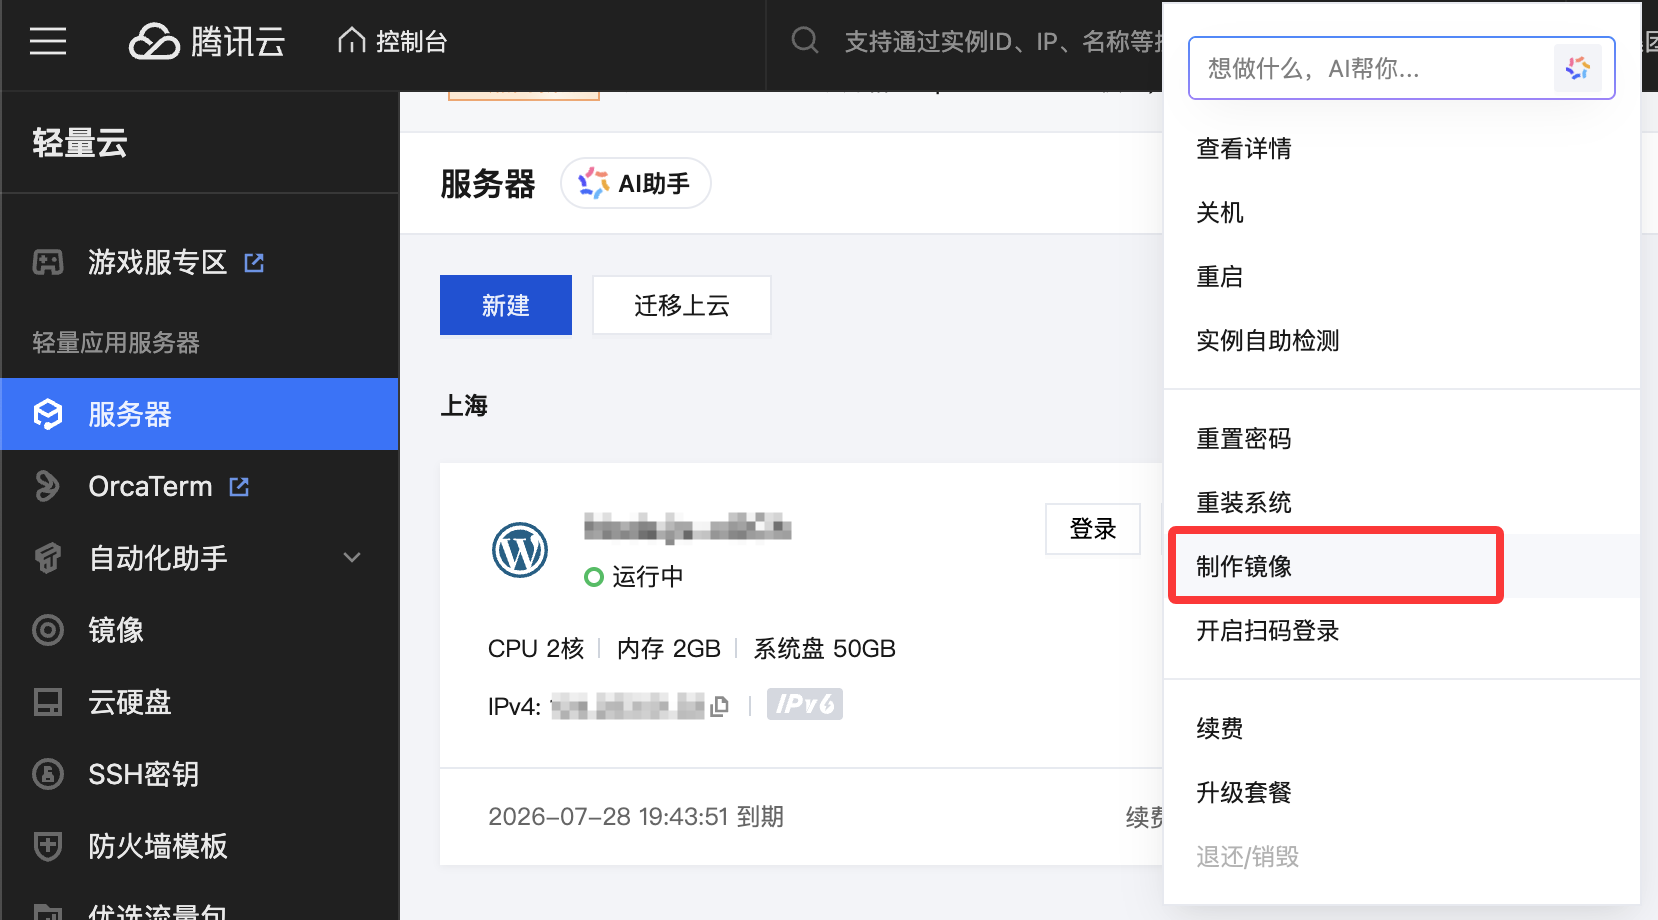Open the hamburger navigation menu

(x=48, y=42)
